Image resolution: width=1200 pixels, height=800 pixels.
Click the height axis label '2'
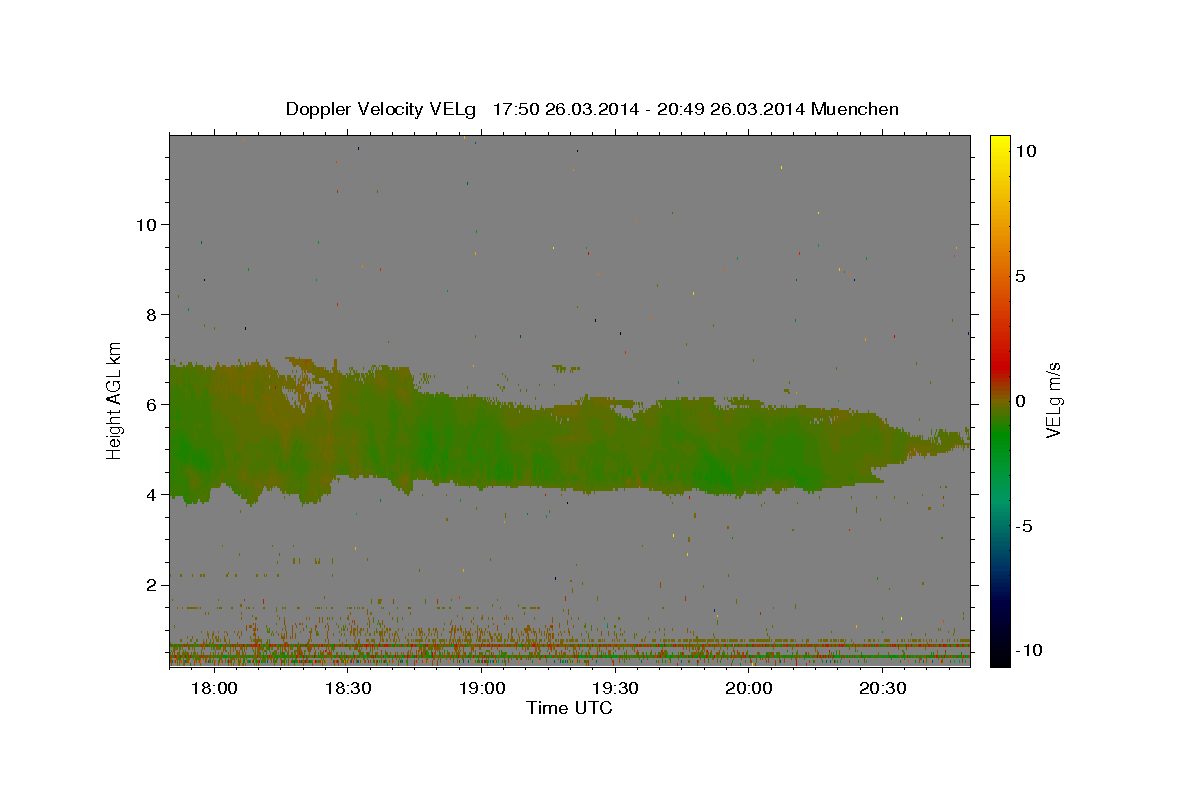coord(150,584)
